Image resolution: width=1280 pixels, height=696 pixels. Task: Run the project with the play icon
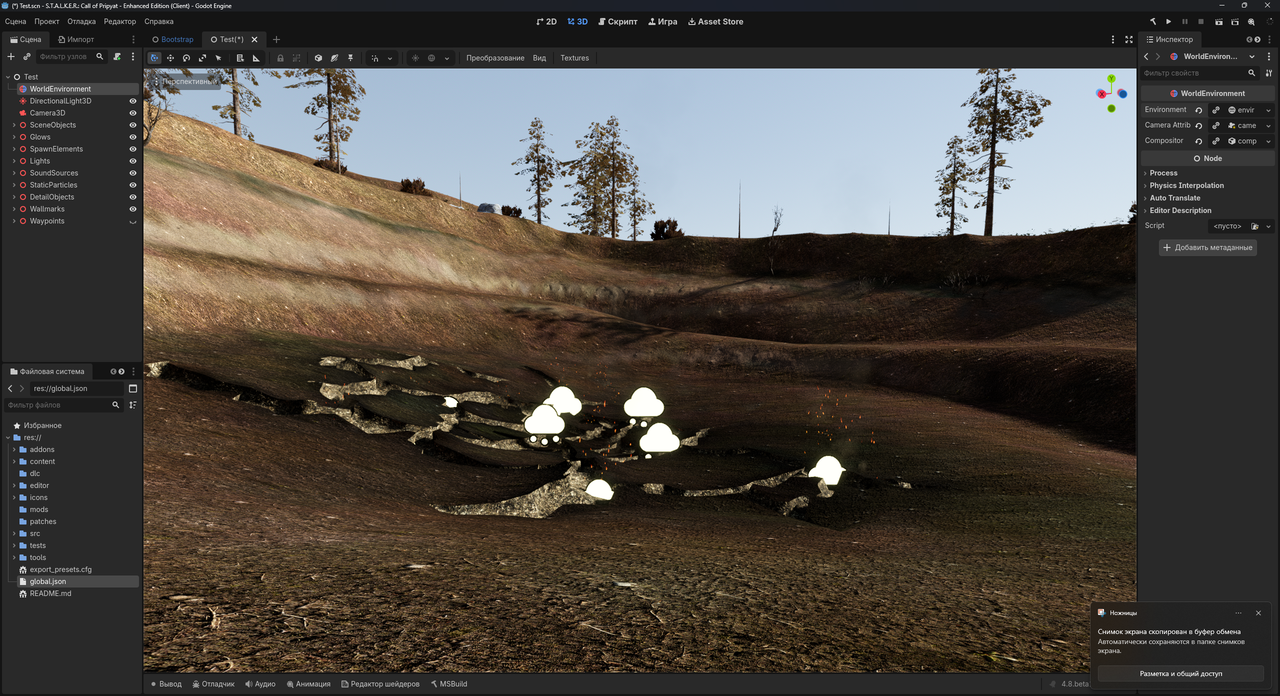click(x=1168, y=21)
